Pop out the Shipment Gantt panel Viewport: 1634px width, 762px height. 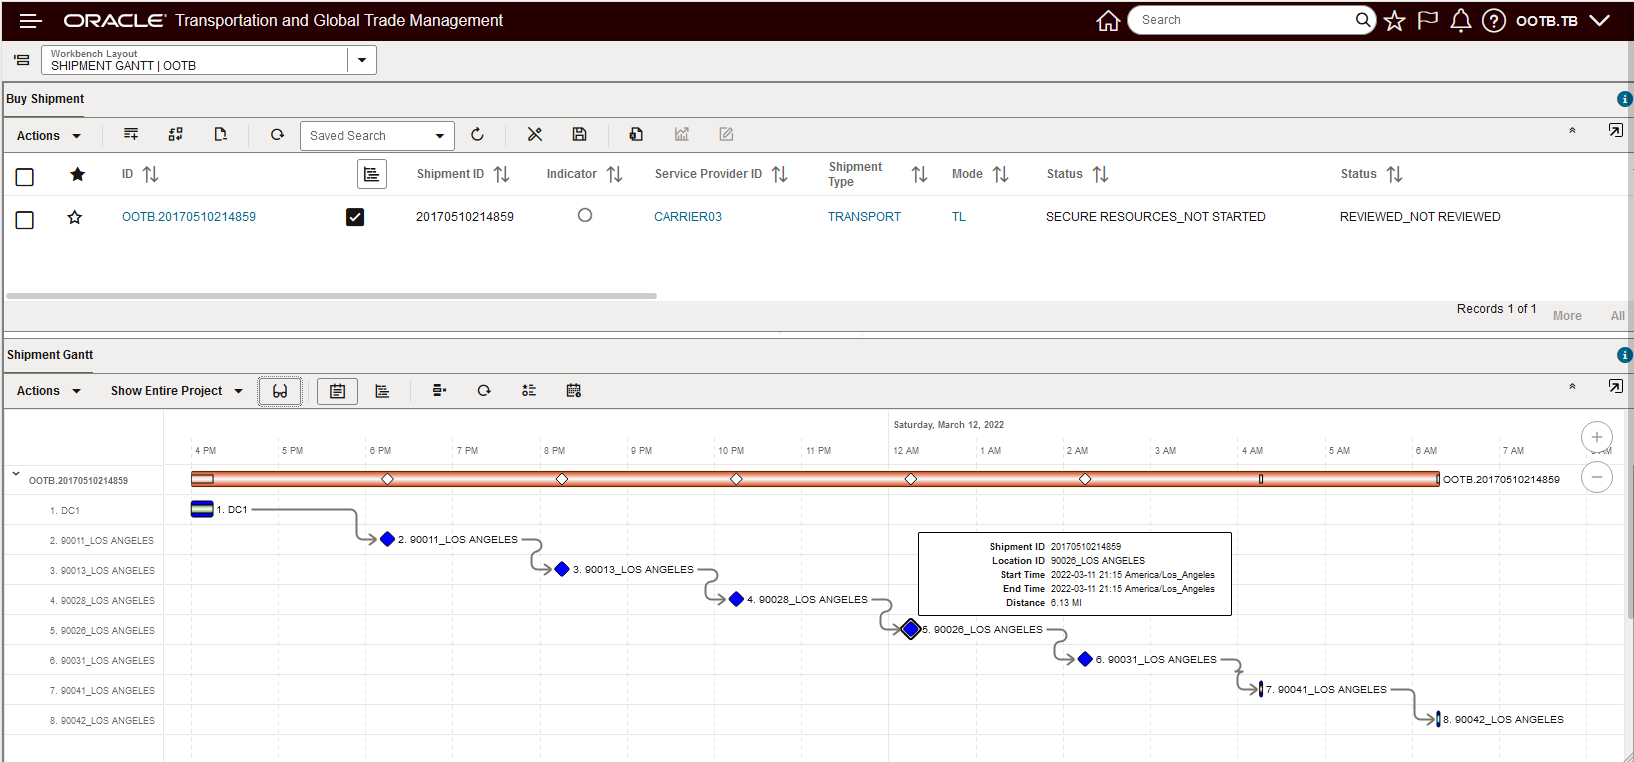(1615, 386)
